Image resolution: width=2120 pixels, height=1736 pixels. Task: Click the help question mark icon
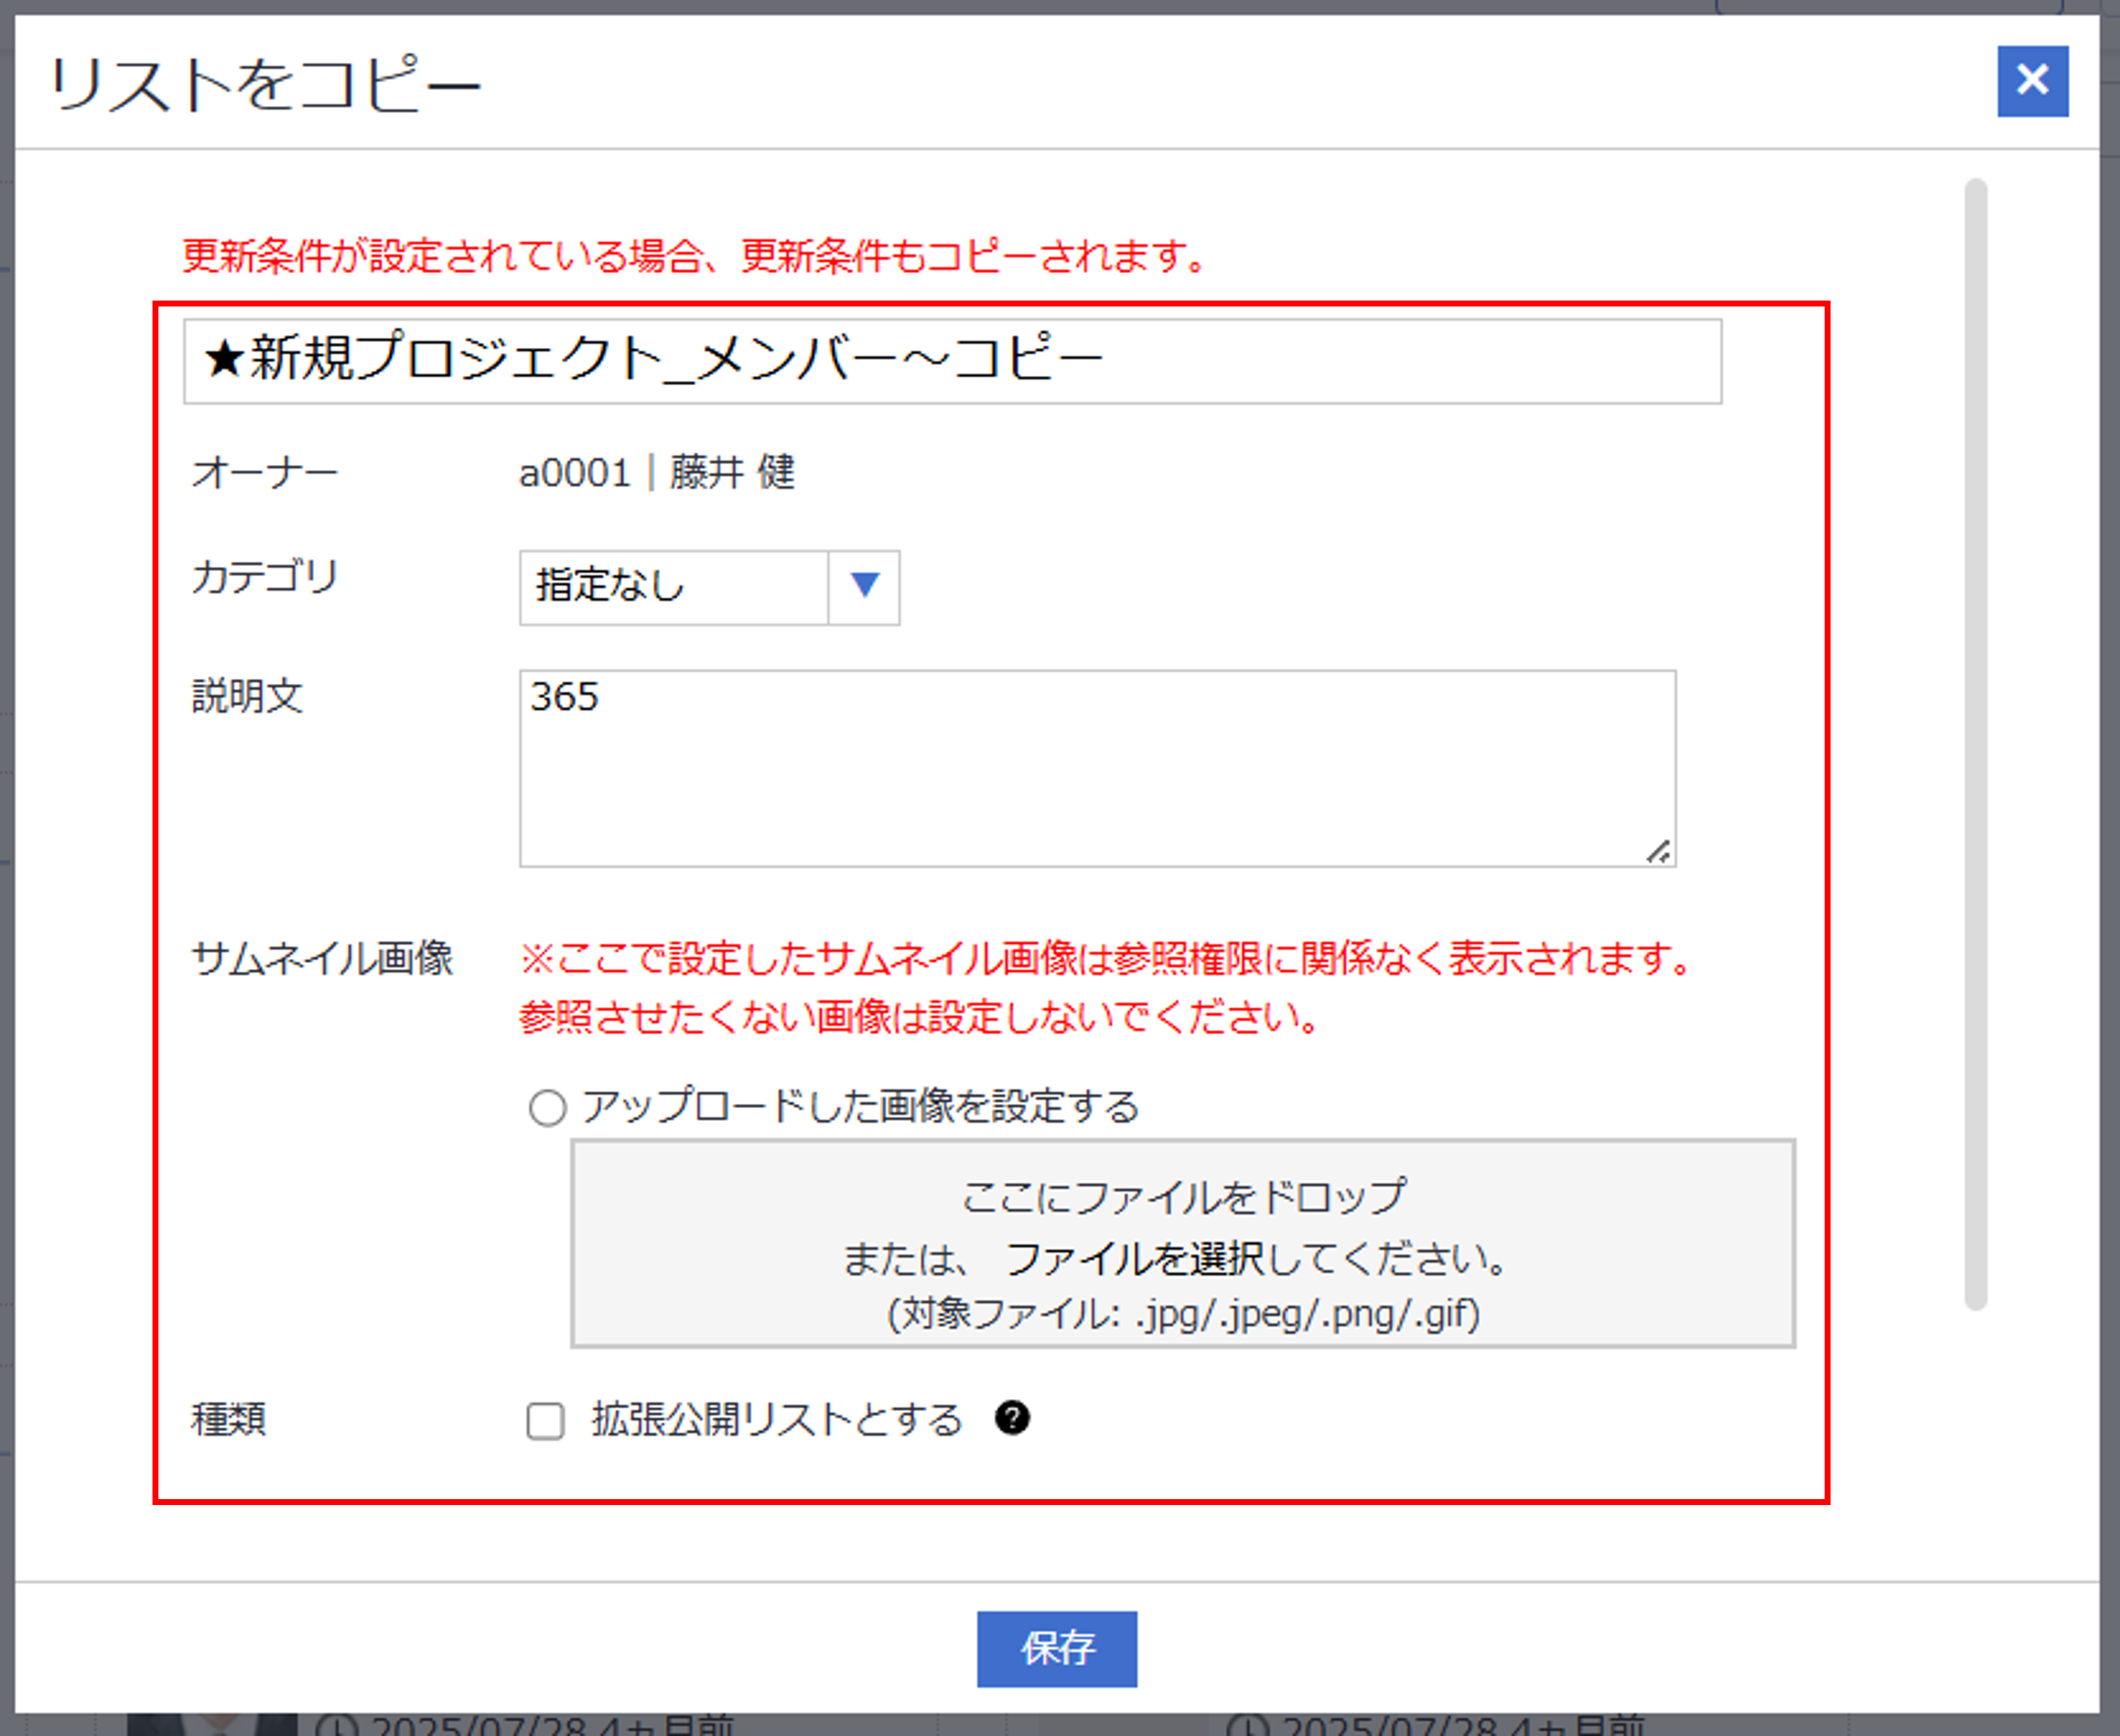[1012, 1418]
